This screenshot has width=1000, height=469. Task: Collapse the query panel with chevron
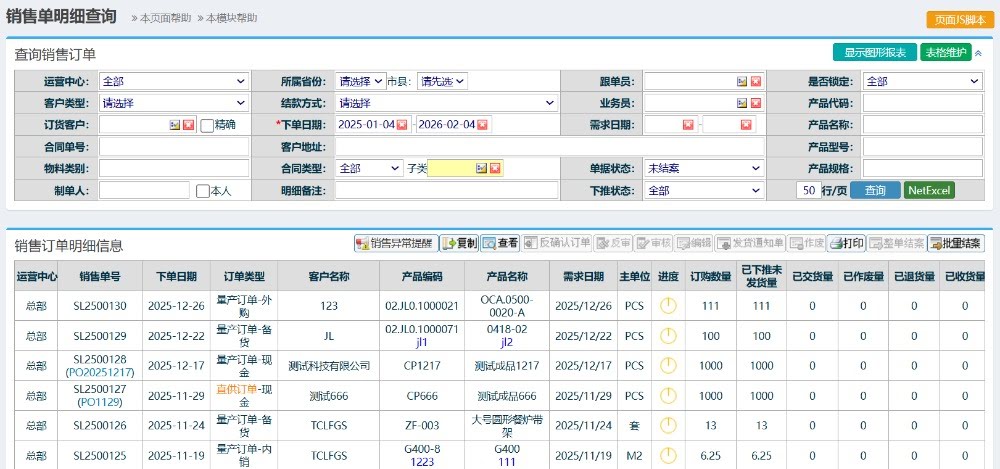pos(978,53)
